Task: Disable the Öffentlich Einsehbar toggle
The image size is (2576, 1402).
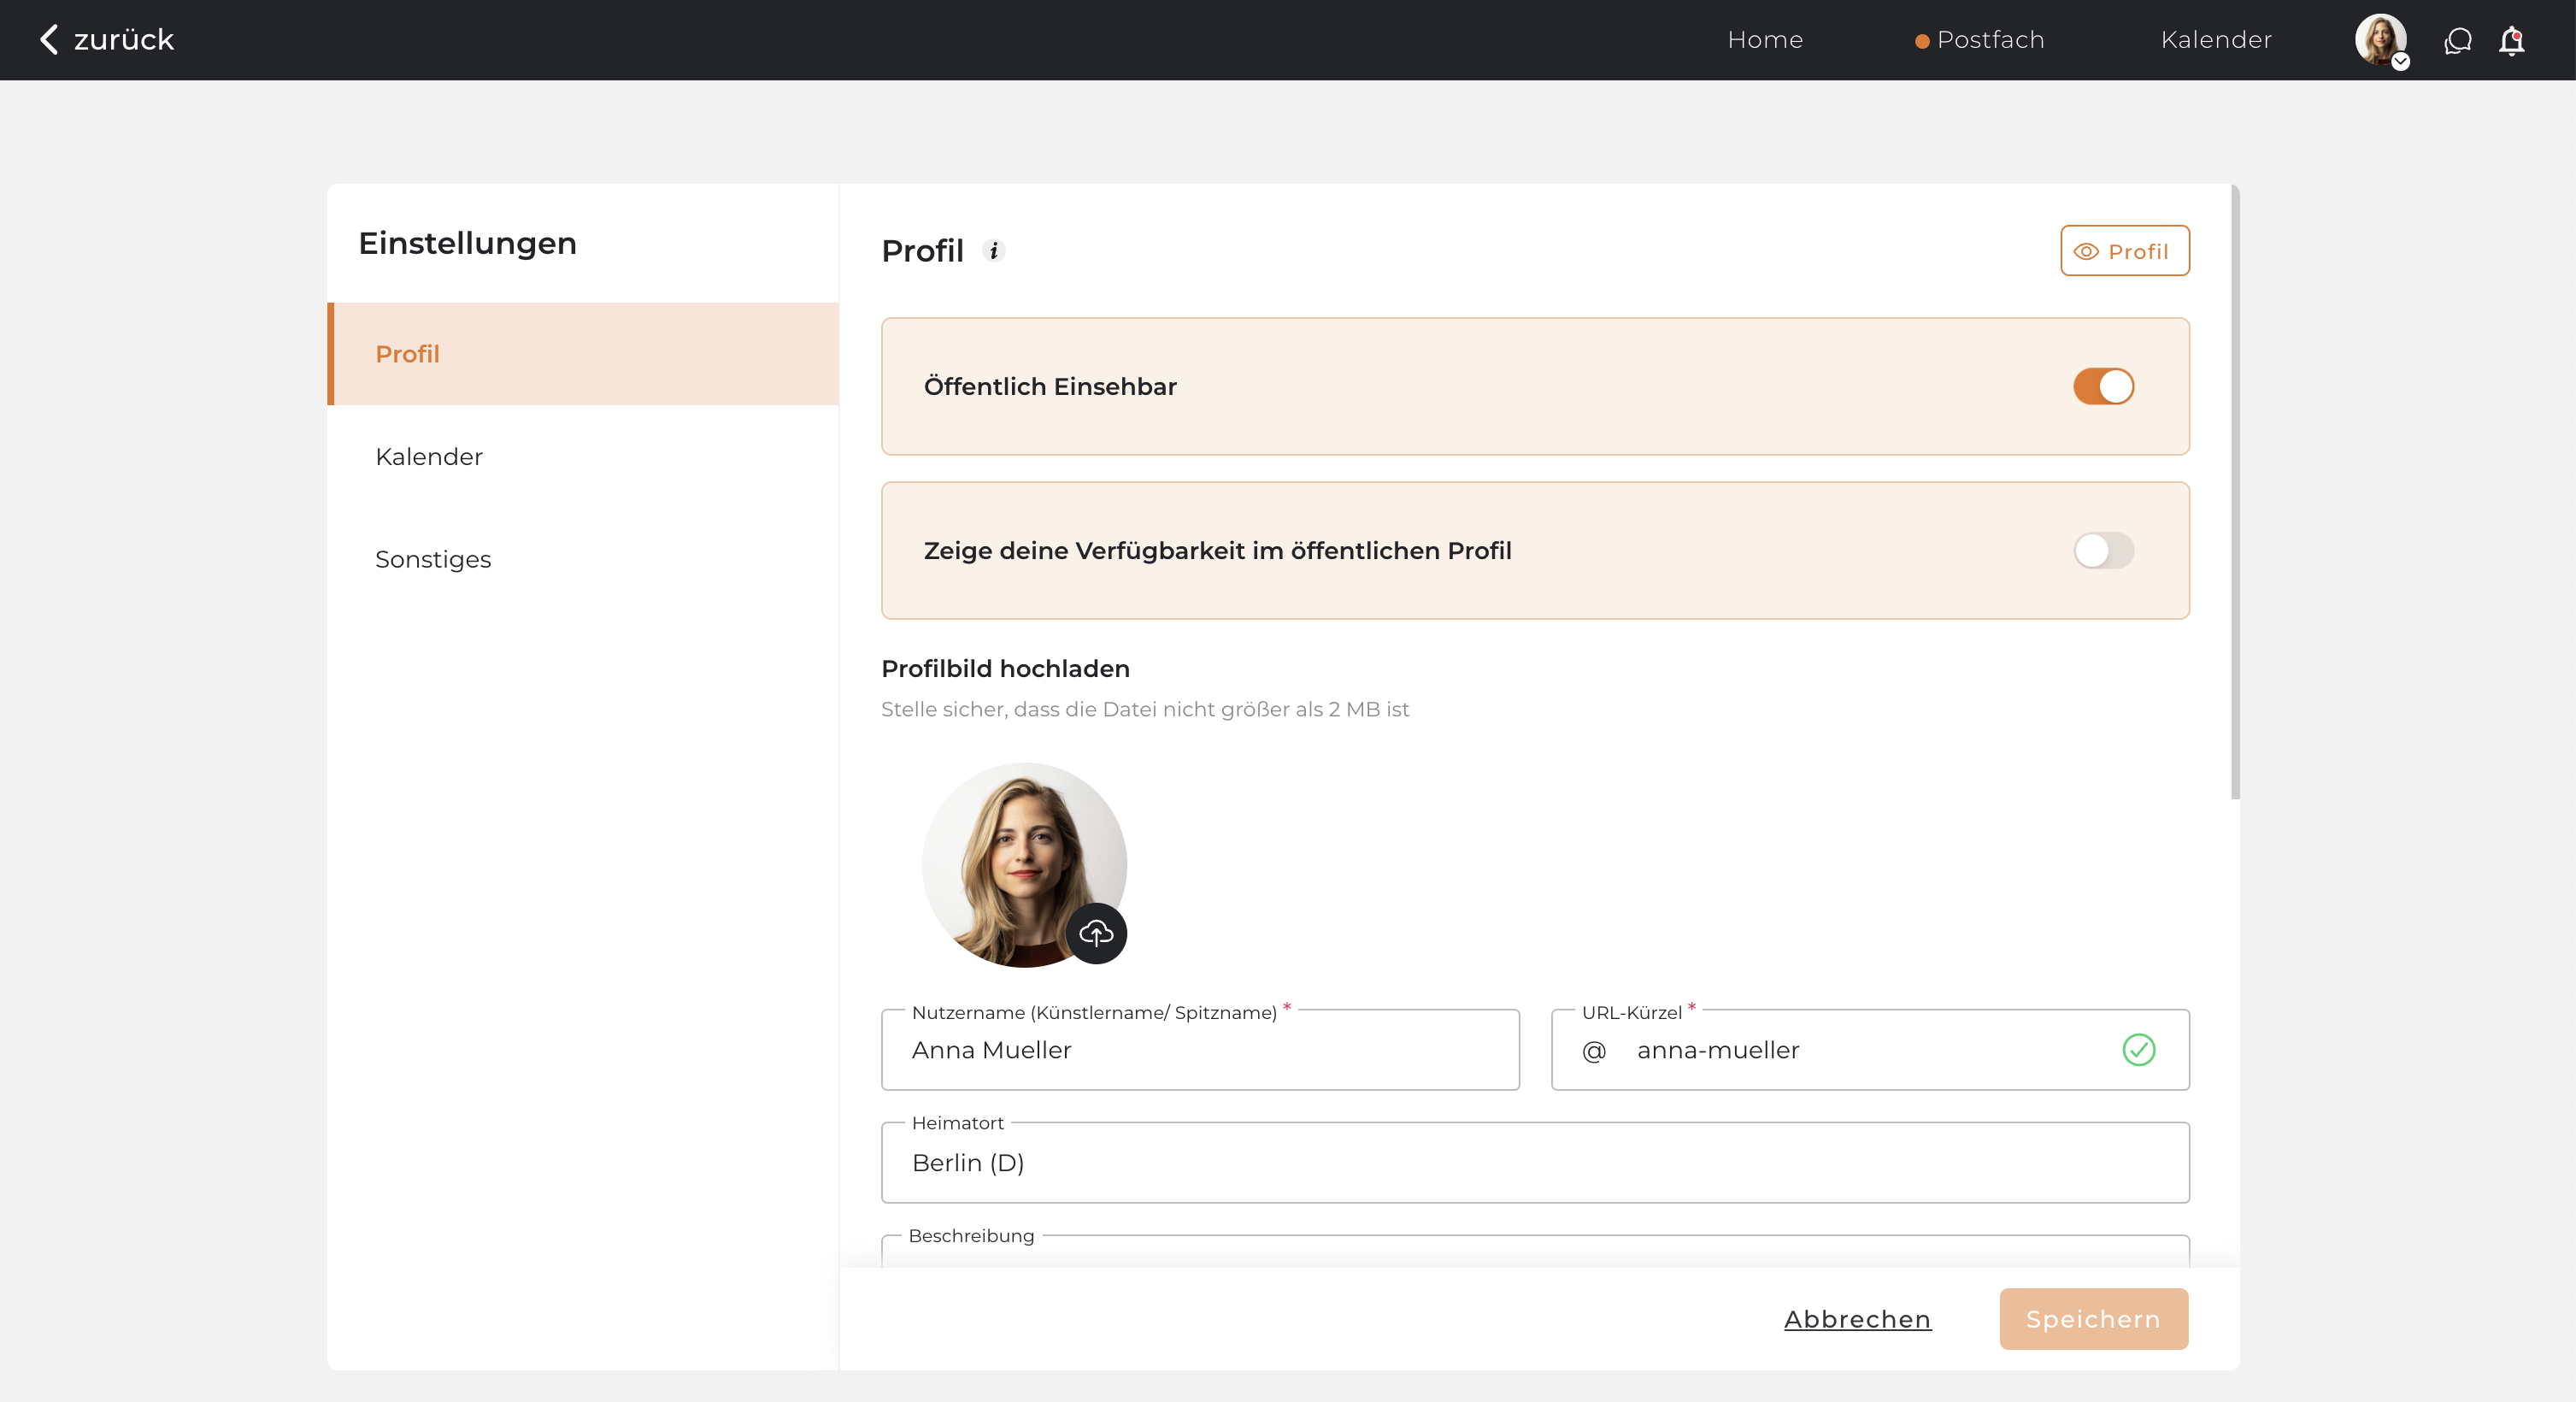Action: 2103,386
